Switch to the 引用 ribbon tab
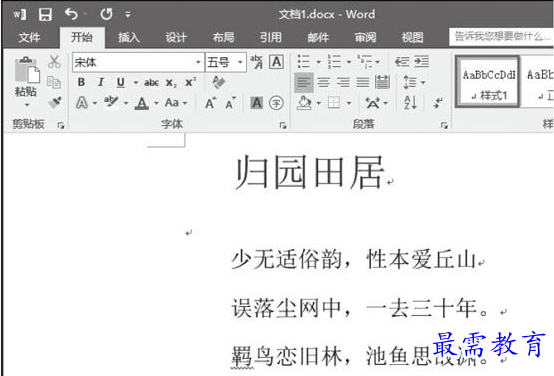This screenshot has height=376, width=554. [271, 37]
